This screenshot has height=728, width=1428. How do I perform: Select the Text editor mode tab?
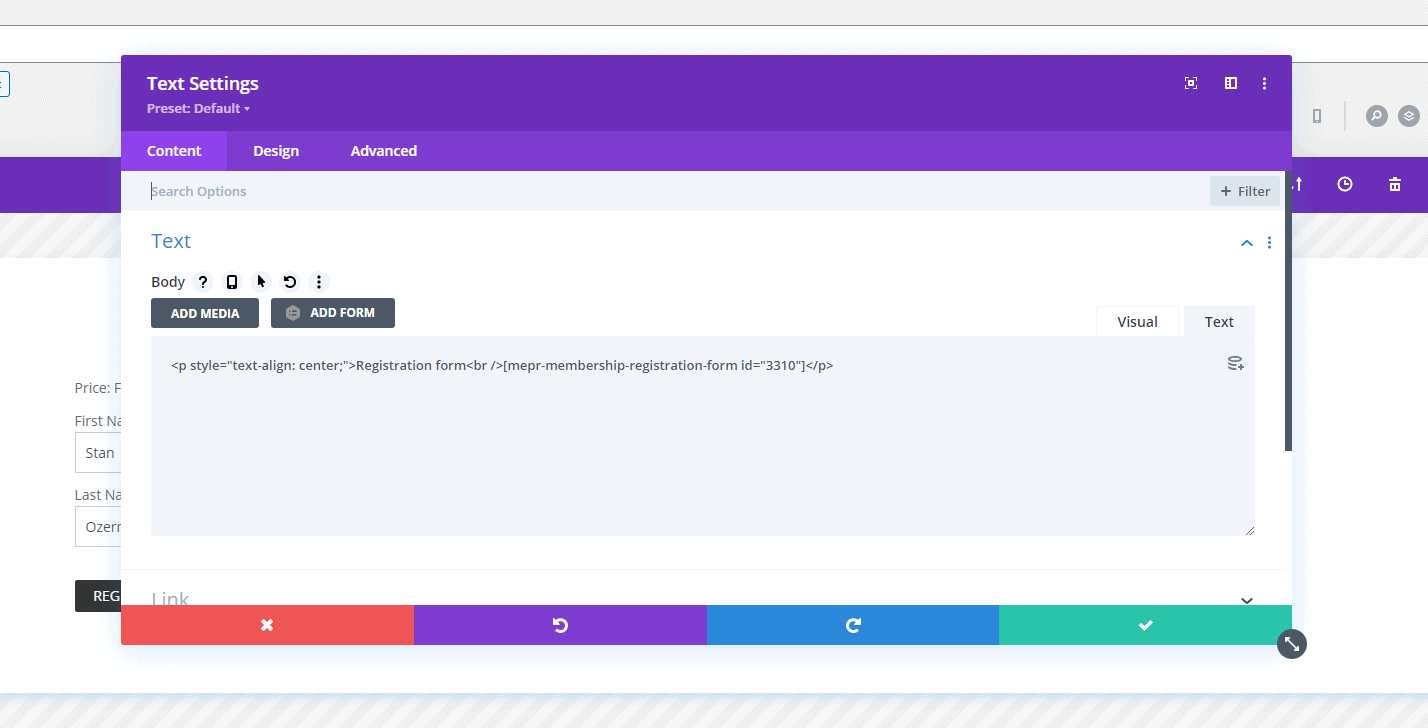click(1219, 322)
